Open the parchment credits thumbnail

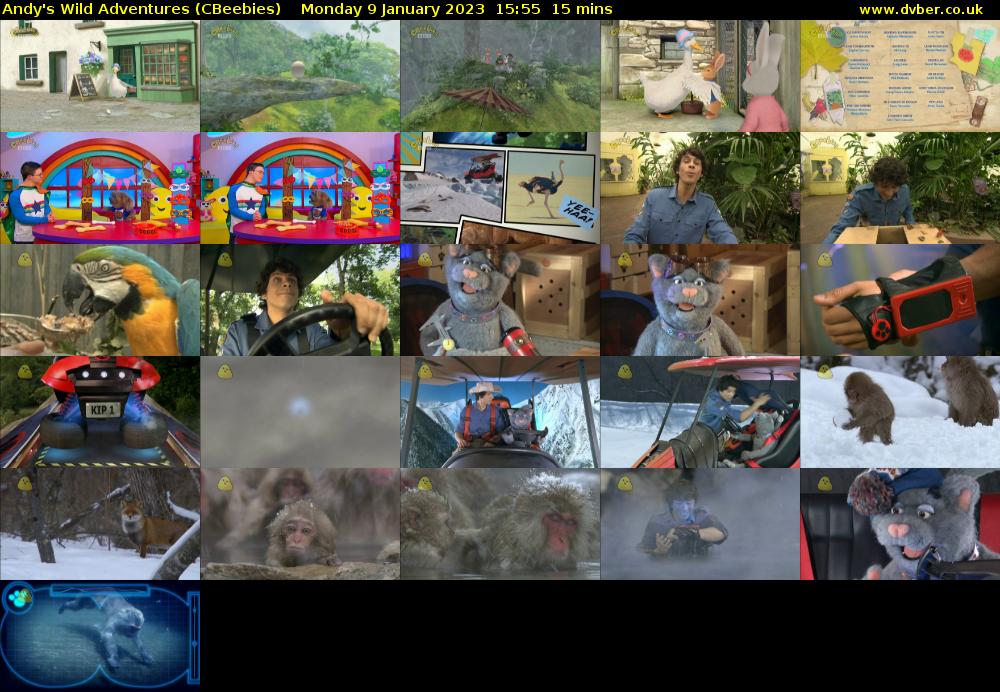click(x=900, y=76)
